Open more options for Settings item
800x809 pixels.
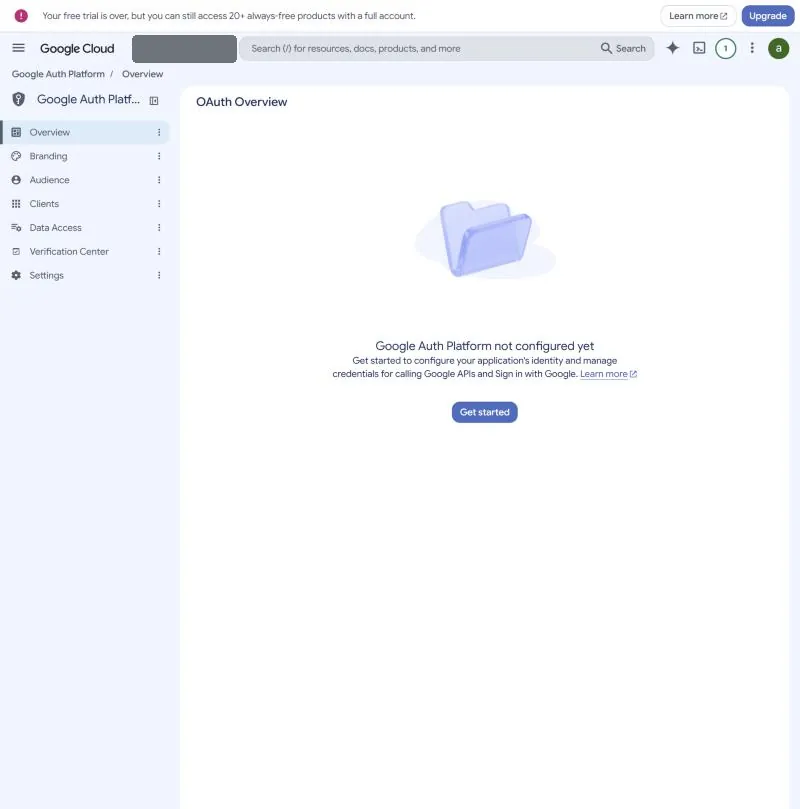pyautogui.click(x=159, y=275)
